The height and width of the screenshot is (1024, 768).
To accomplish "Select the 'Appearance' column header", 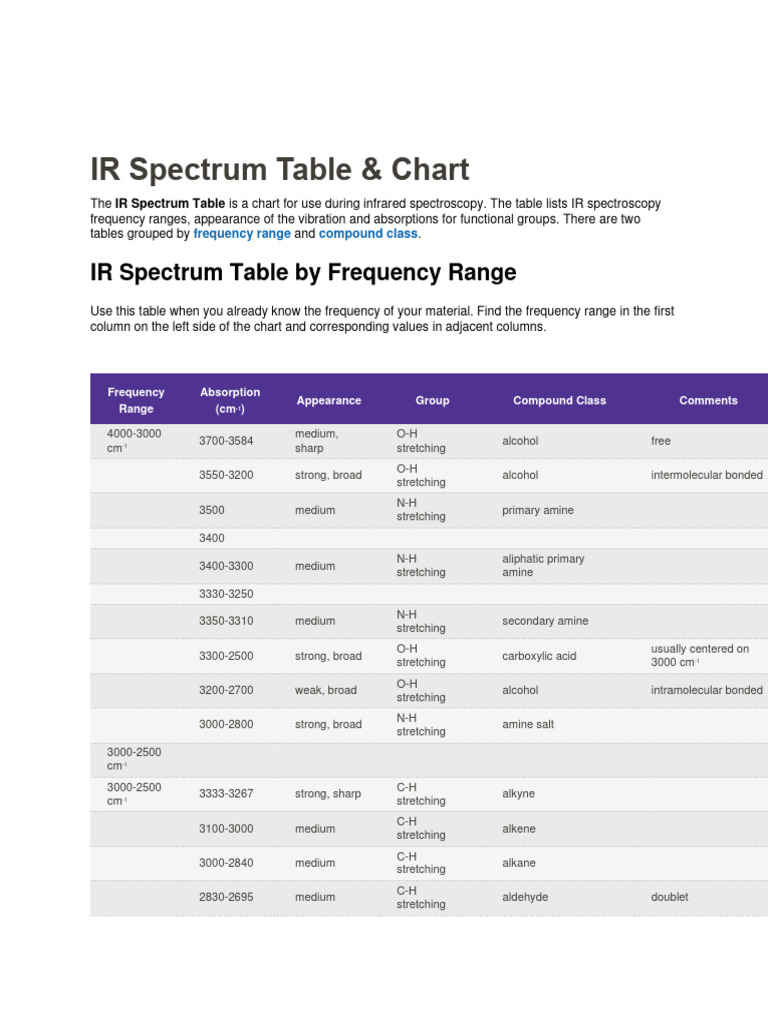I will [329, 400].
